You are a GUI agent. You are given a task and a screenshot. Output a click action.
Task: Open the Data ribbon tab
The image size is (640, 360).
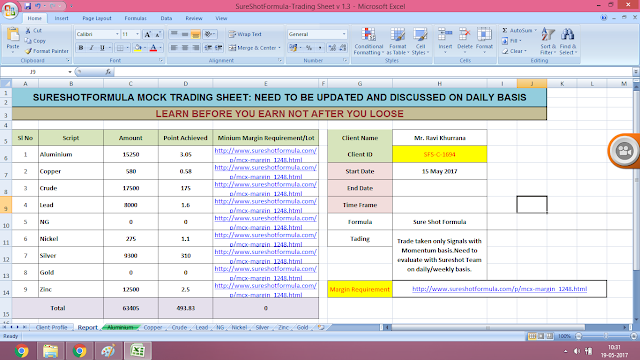(x=166, y=18)
